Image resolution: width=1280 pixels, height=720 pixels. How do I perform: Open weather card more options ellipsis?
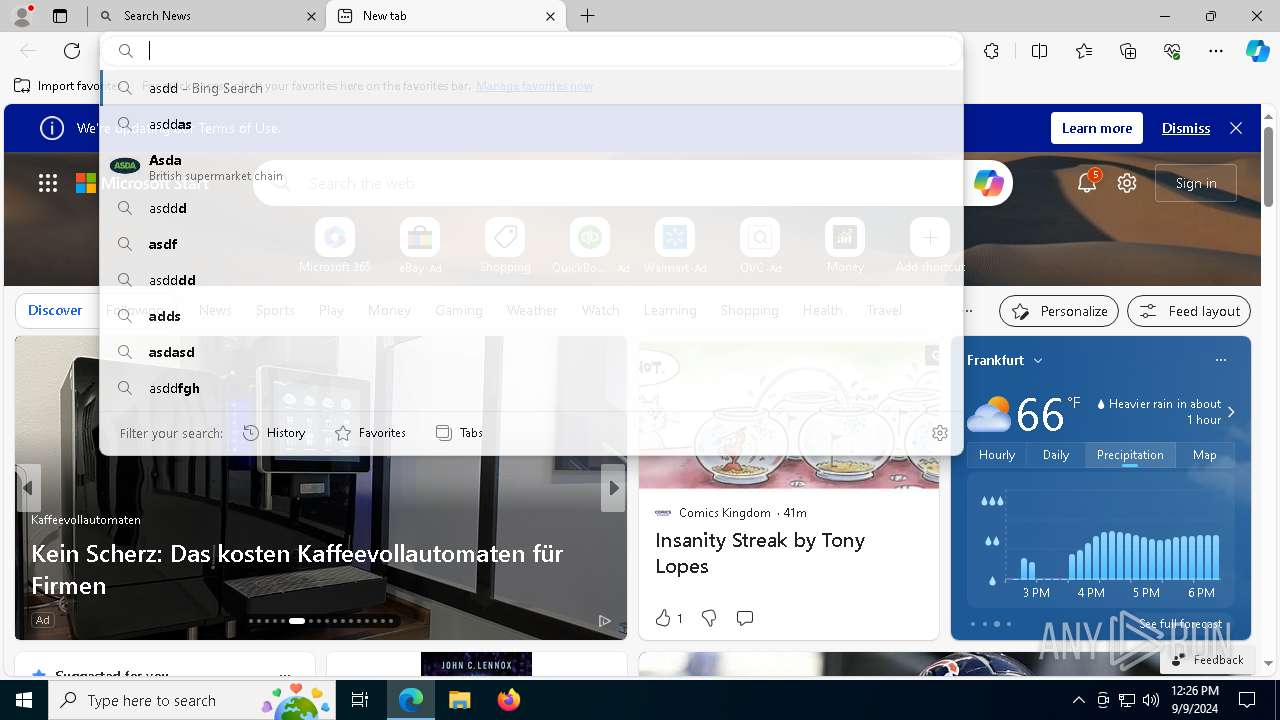coord(1220,360)
